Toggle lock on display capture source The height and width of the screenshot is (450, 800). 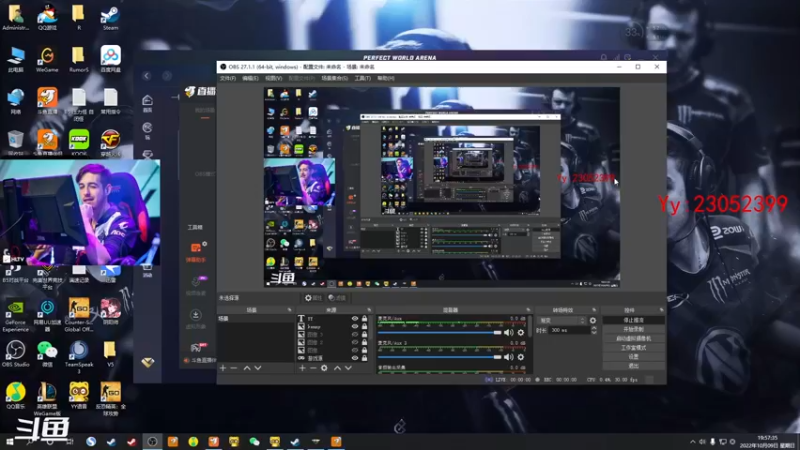pyautogui.click(x=364, y=358)
